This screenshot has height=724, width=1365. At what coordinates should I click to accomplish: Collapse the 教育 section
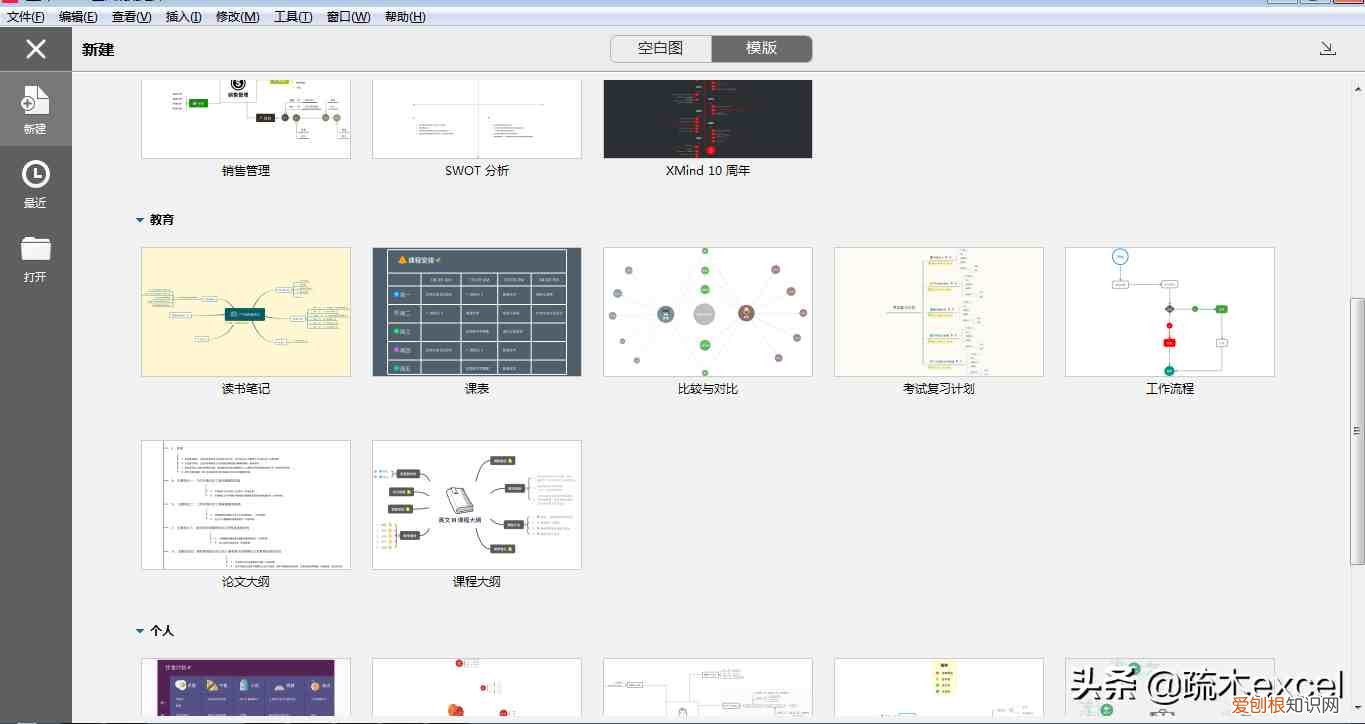tap(140, 220)
